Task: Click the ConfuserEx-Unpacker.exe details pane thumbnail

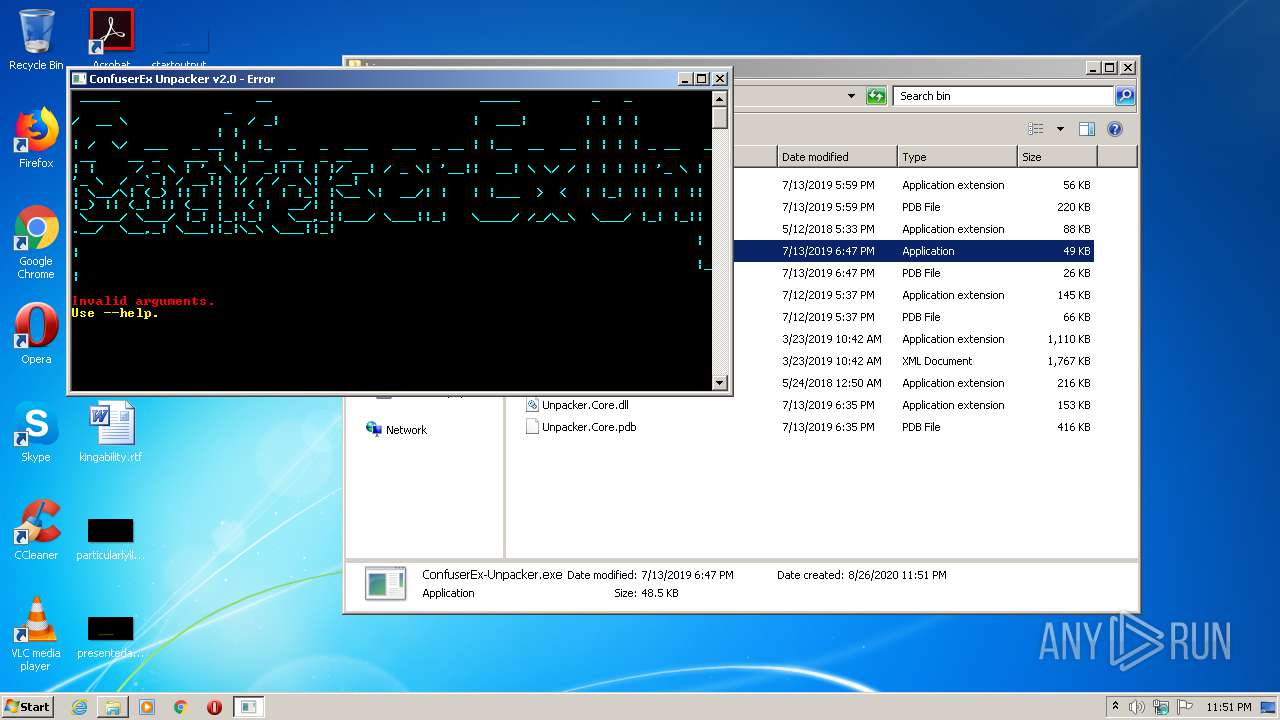Action: pos(385,583)
